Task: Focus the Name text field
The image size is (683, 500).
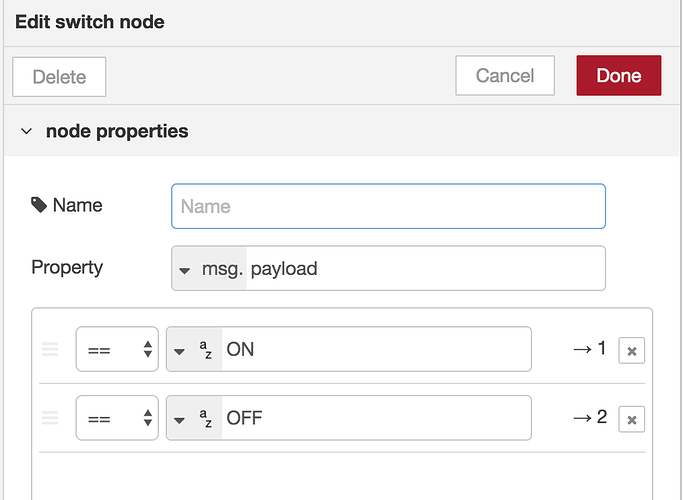Action: pyautogui.click(x=388, y=206)
